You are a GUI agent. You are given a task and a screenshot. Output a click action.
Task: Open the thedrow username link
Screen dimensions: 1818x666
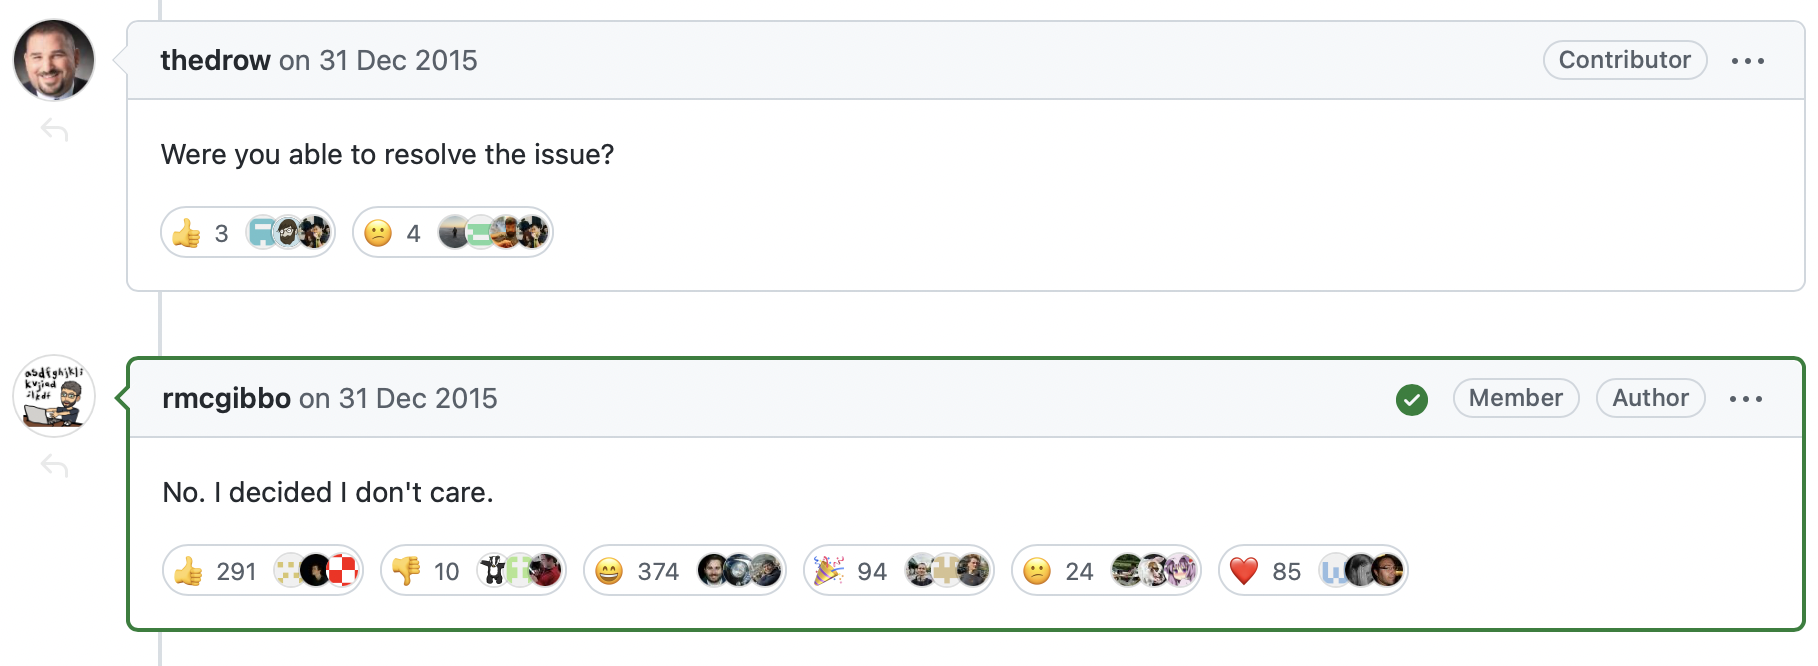coord(215,60)
